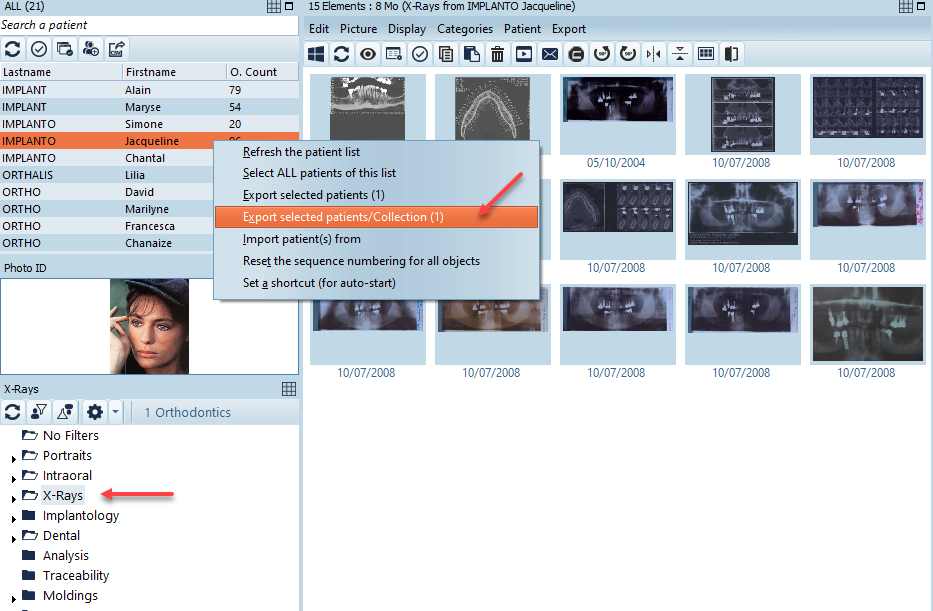The height and width of the screenshot is (611, 933).
Task: Open the Categories menu
Action: (464, 29)
